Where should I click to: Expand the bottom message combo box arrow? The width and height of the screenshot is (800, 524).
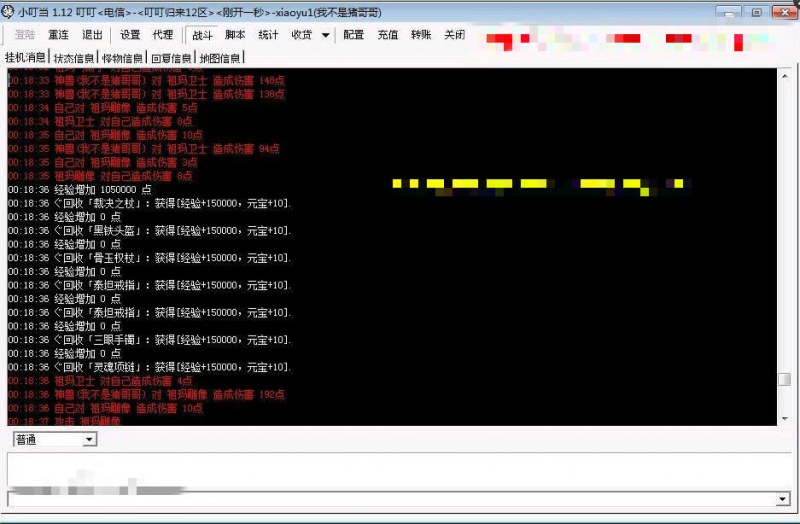783,499
